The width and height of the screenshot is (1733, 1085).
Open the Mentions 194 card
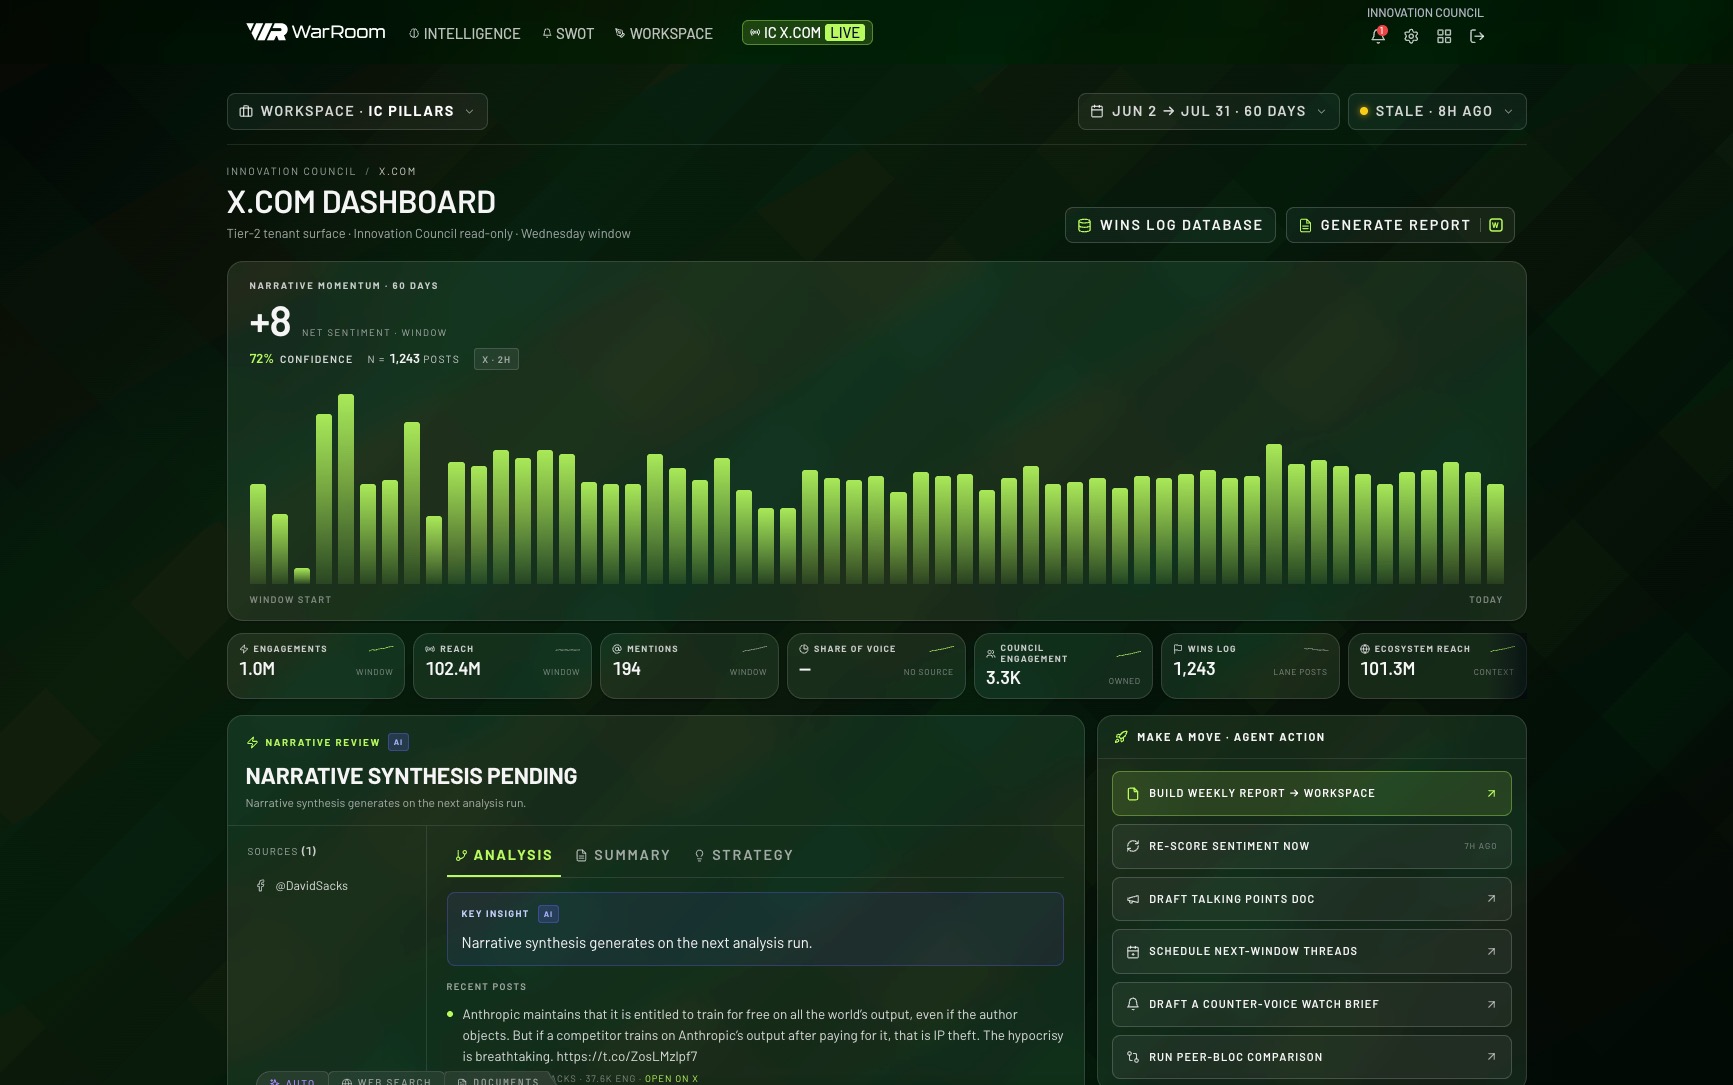[x=689, y=665]
